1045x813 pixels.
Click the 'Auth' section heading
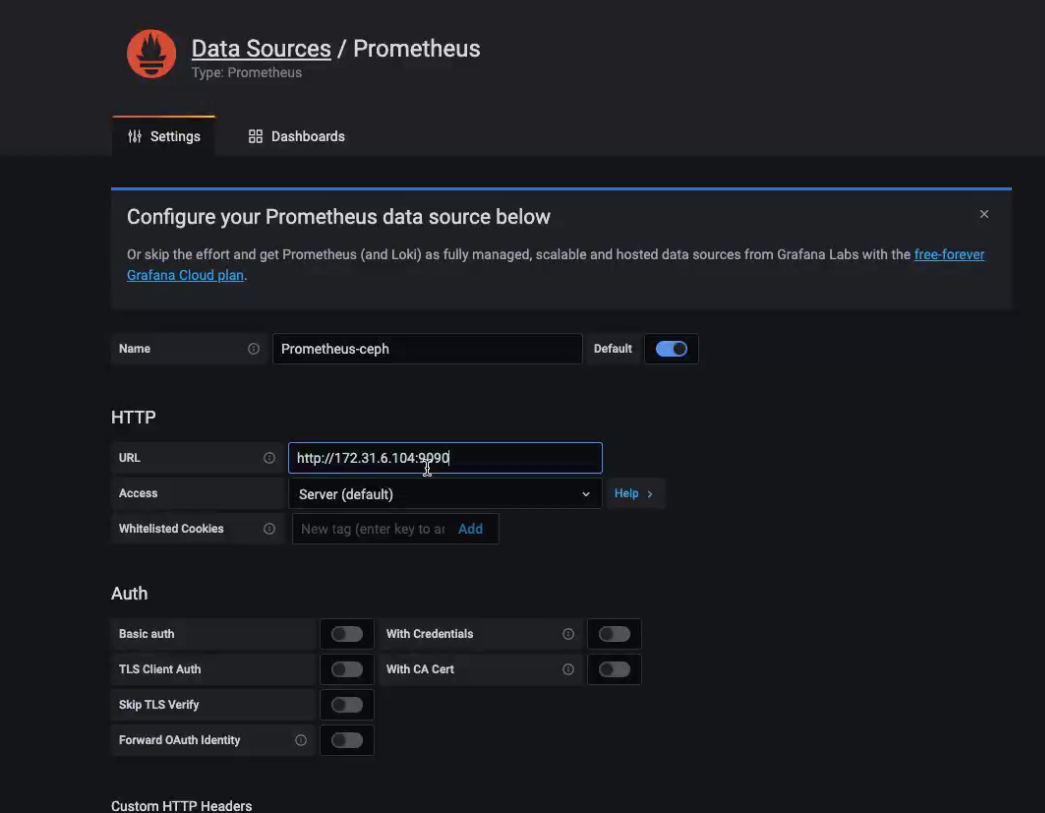[x=129, y=593]
